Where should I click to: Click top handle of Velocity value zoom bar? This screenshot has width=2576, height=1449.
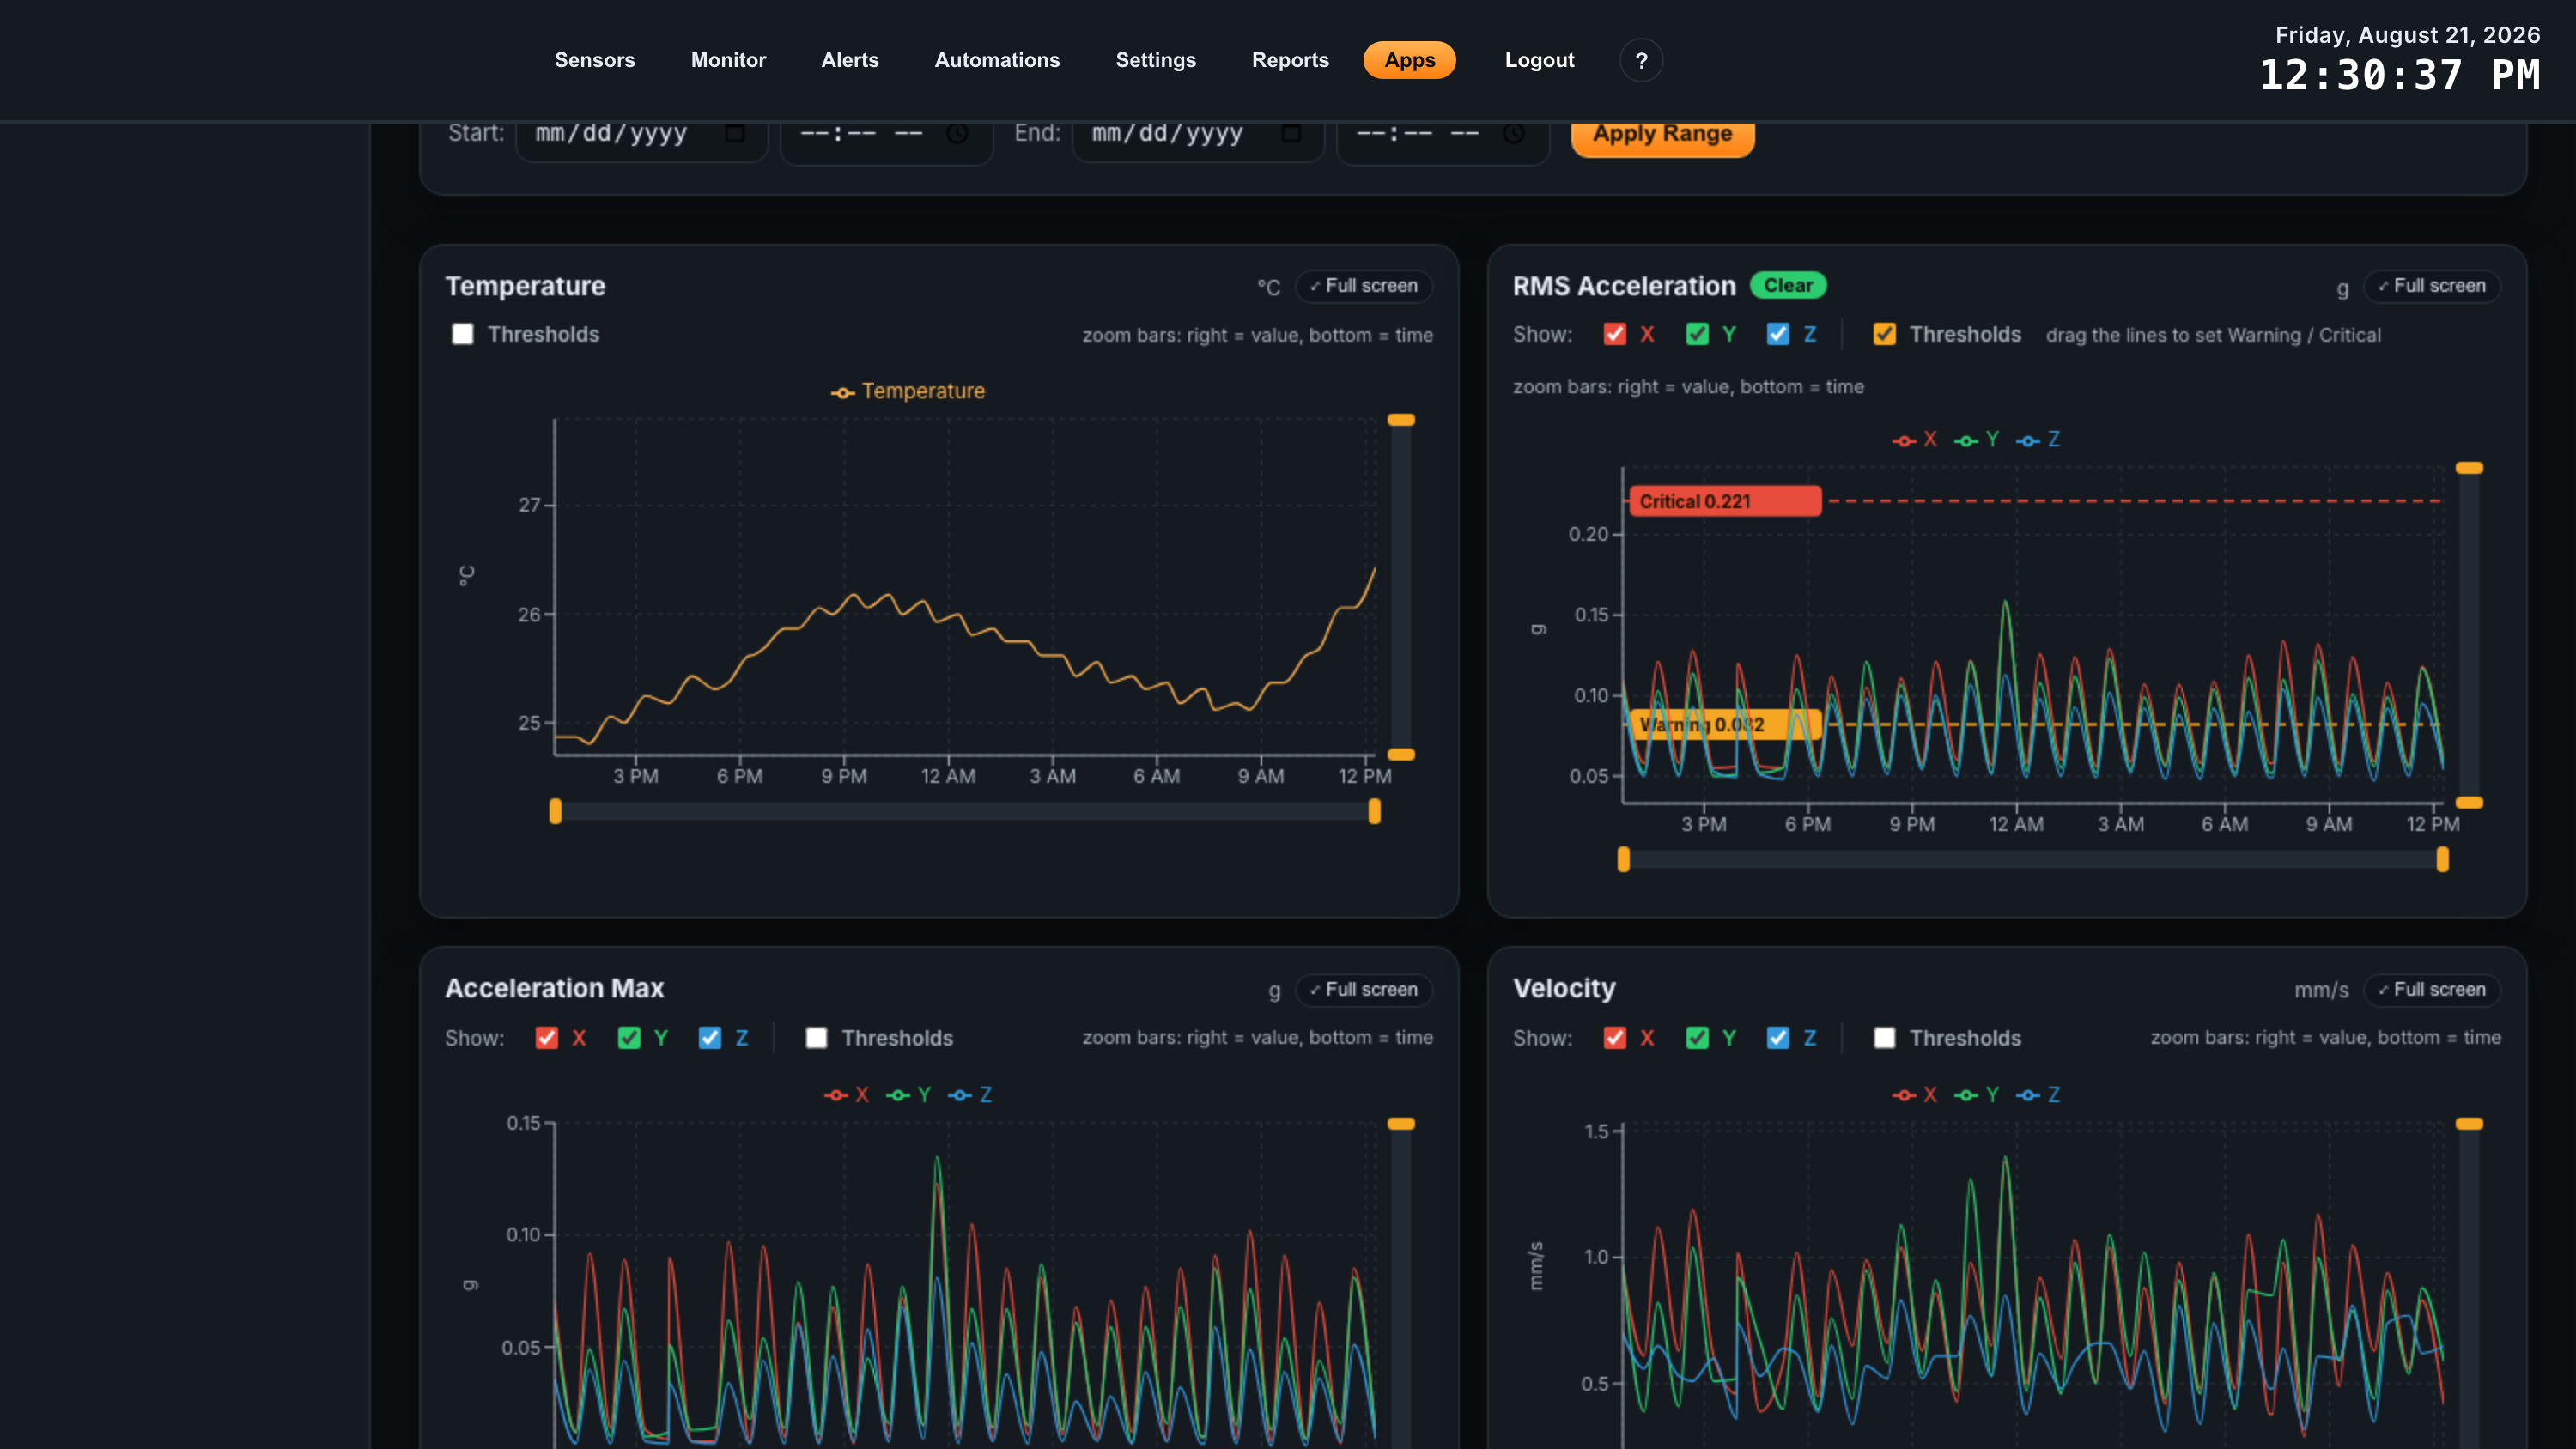pos(2469,1124)
